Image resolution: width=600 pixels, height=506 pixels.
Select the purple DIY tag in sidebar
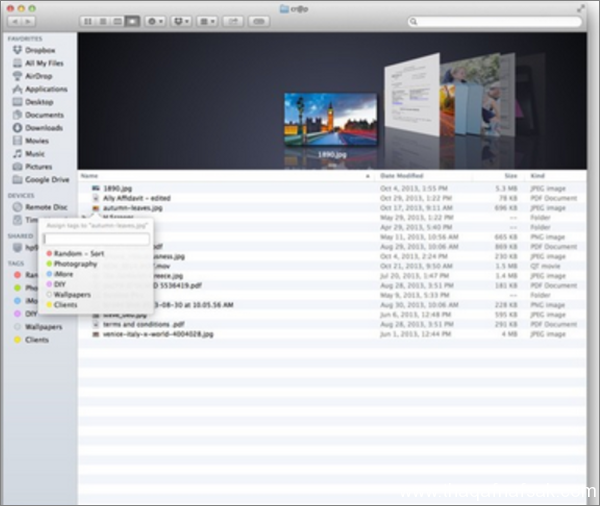tap(25, 314)
